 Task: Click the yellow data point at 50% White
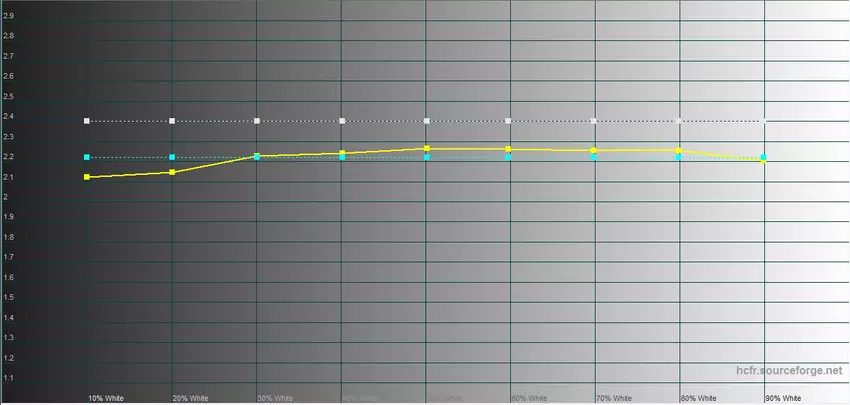(x=427, y=148)
